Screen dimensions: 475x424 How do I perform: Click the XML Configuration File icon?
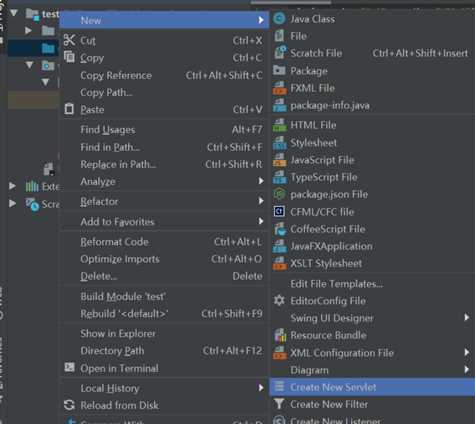click(x=279, y=353)
